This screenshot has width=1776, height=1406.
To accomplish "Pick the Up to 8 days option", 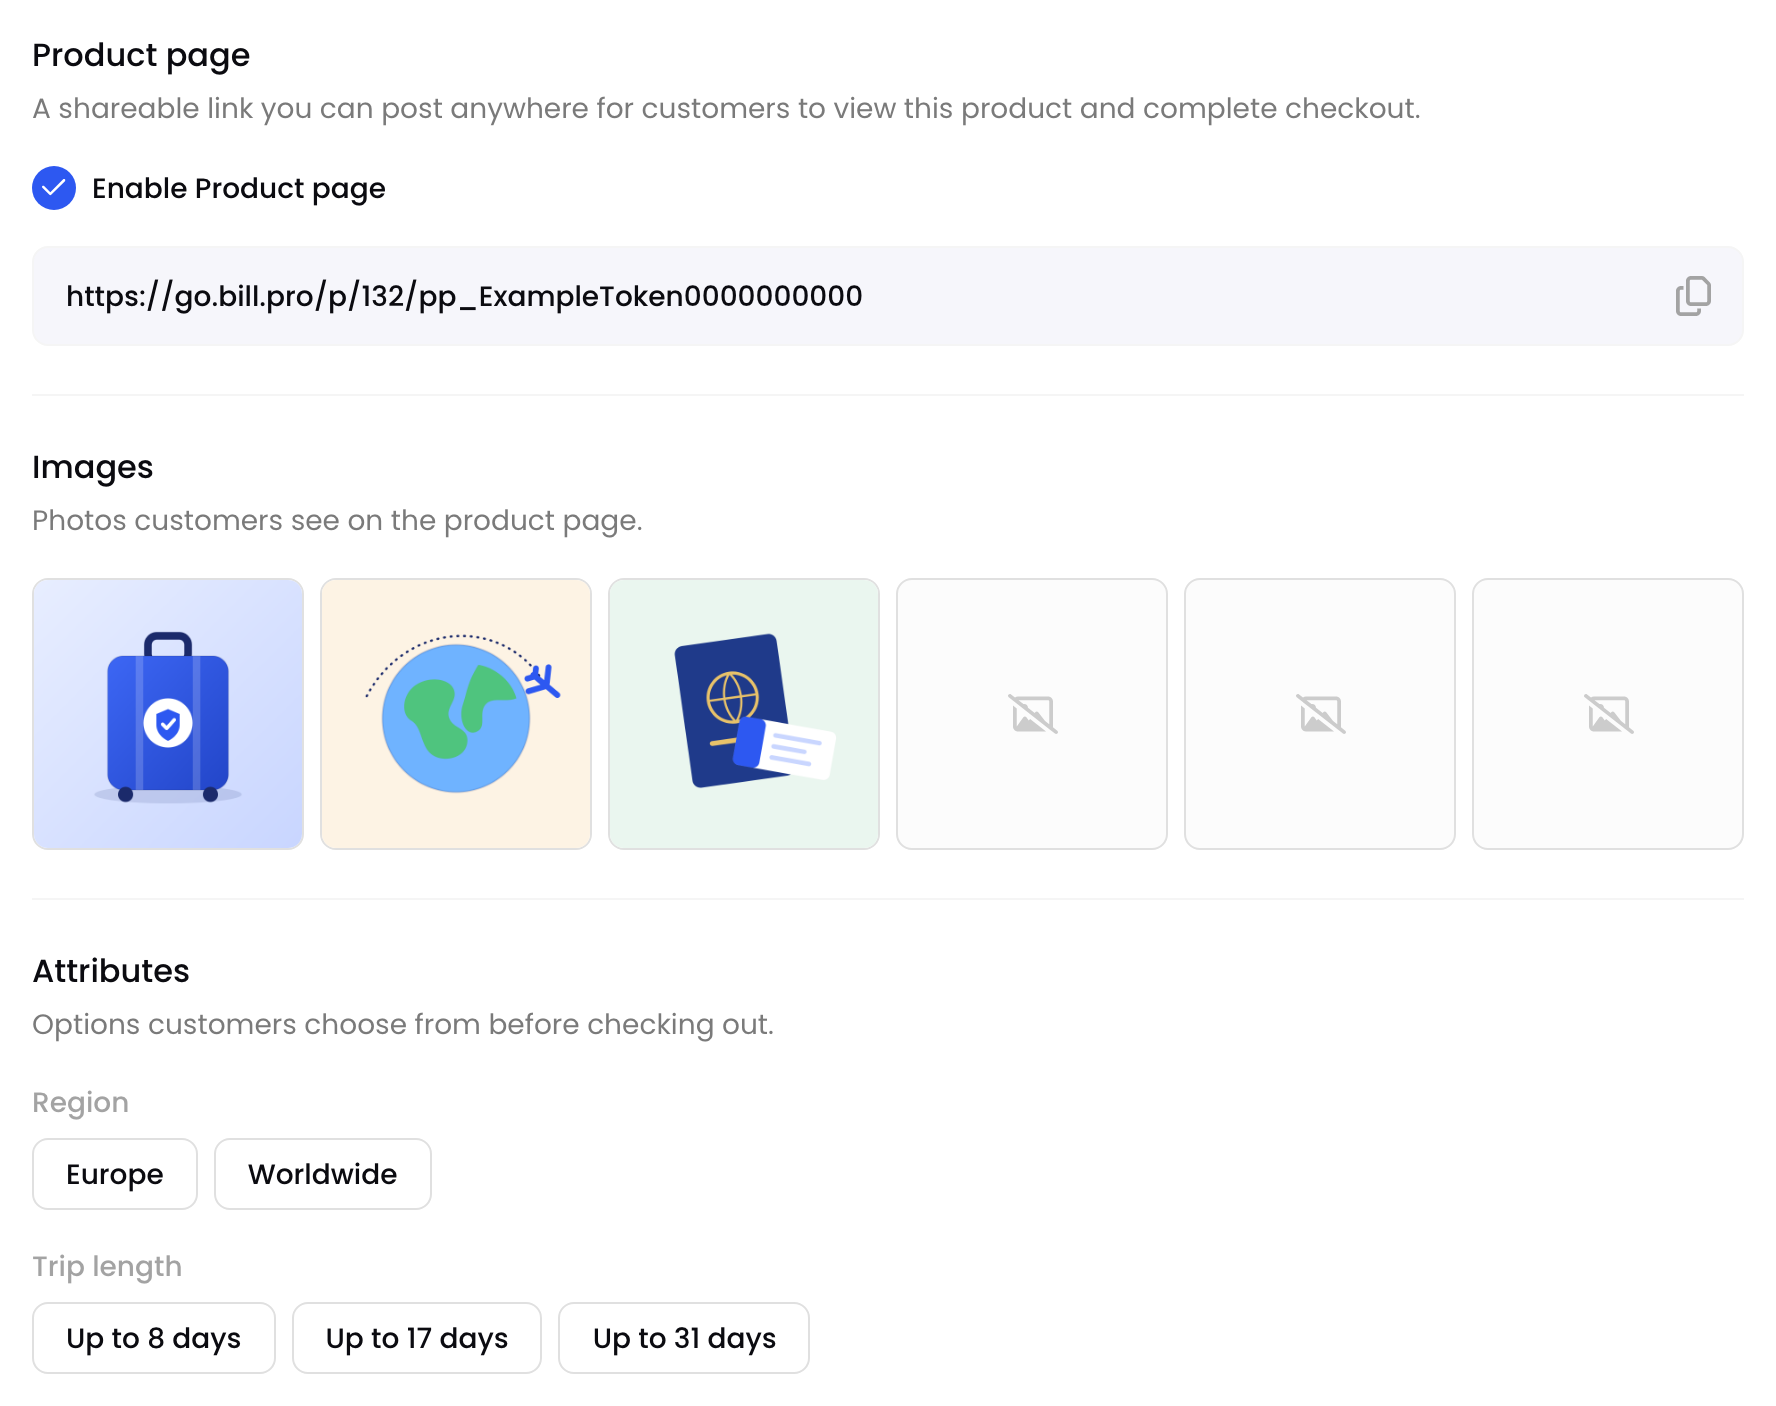I will pyautogui.click(x=154, y=1338).
